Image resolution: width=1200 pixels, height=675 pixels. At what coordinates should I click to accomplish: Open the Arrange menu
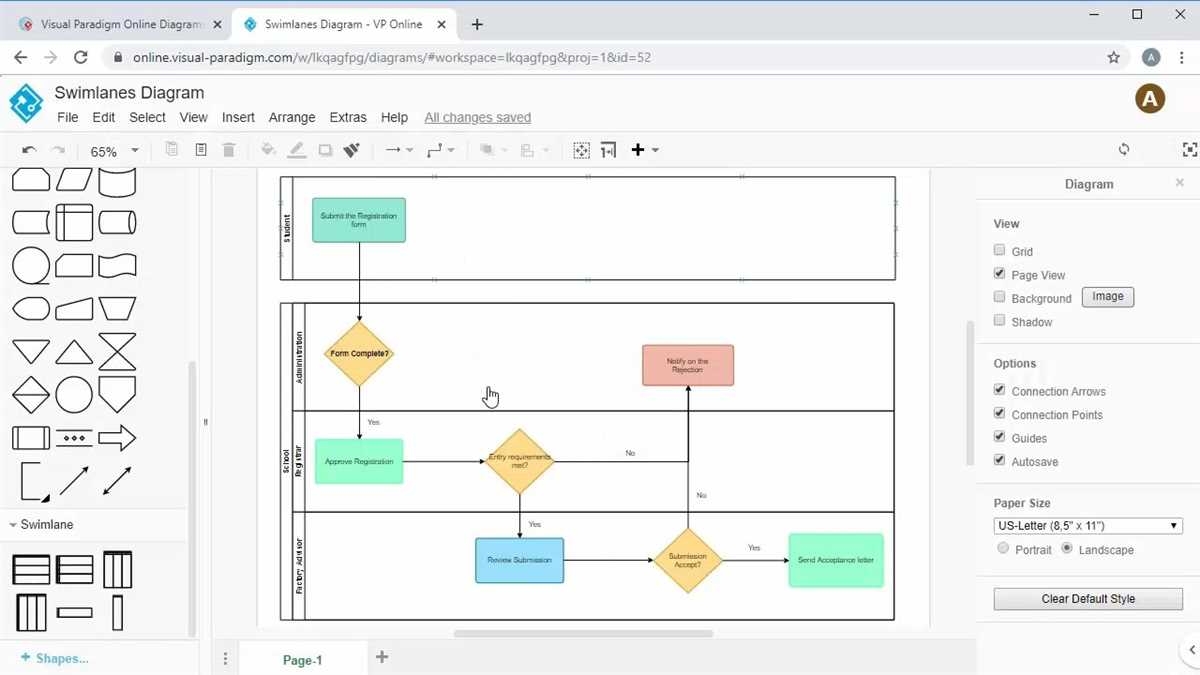291,117
